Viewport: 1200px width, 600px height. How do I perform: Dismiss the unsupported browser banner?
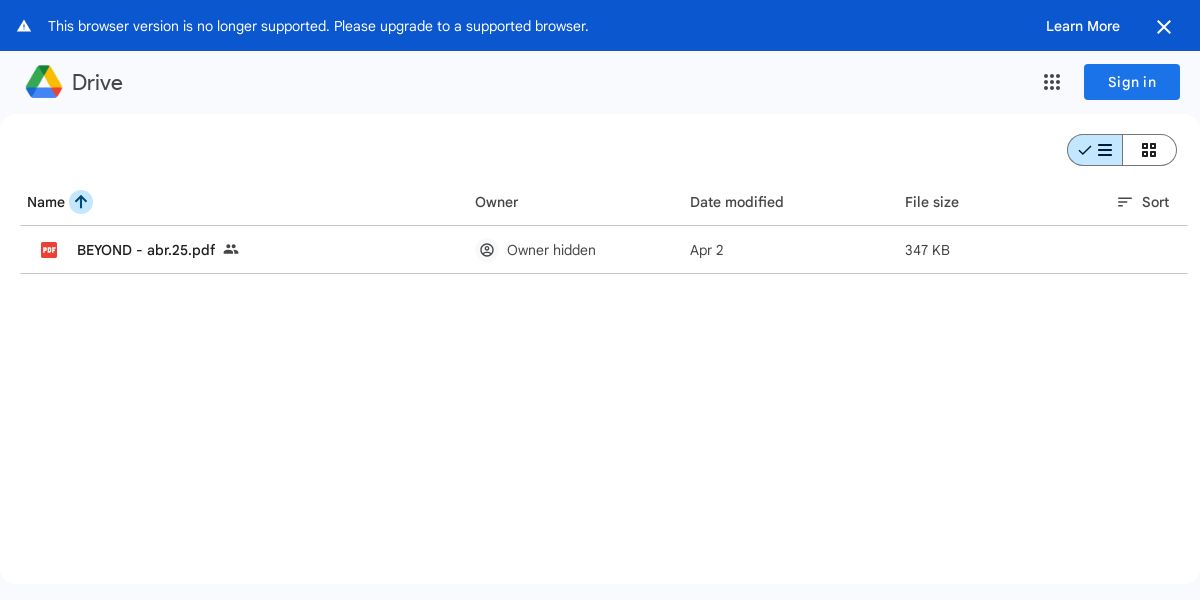tap(1163, 27)
